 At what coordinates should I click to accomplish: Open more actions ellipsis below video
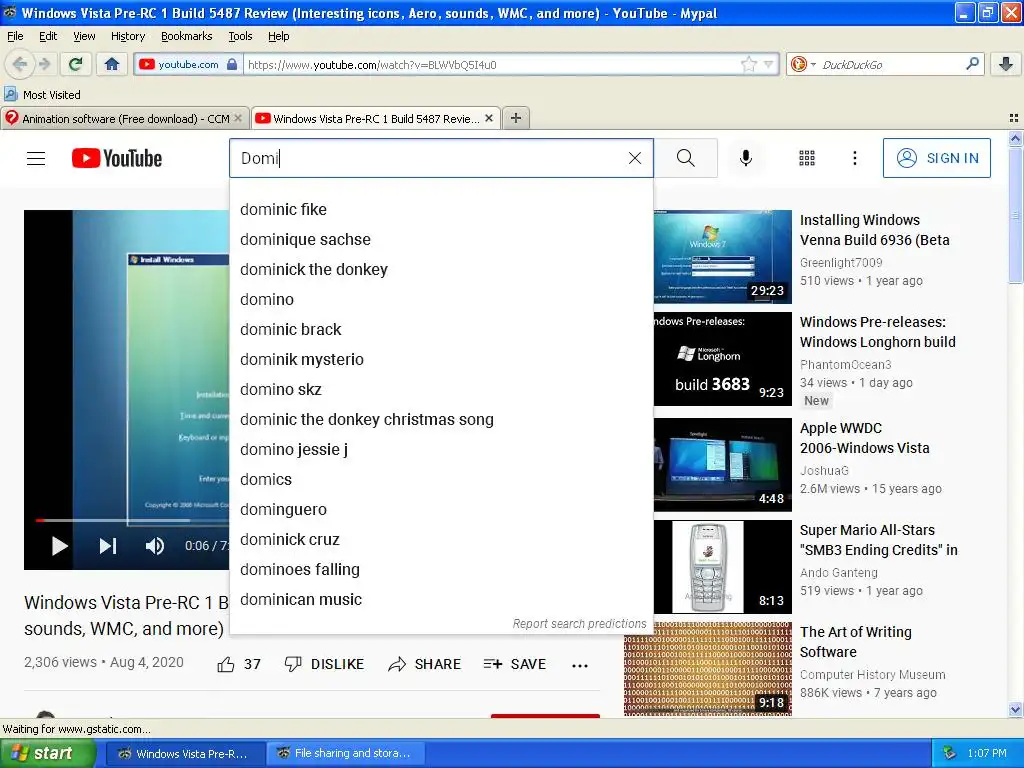pos(580,665)
